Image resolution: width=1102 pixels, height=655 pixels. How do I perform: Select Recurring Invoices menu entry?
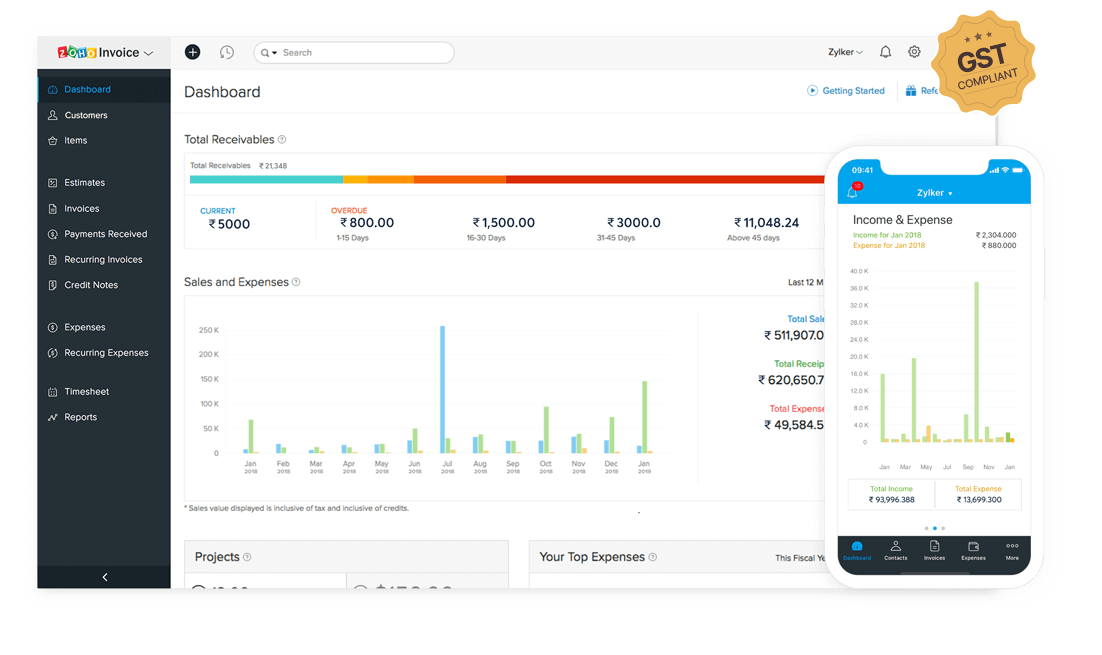[x=104, y=260]
